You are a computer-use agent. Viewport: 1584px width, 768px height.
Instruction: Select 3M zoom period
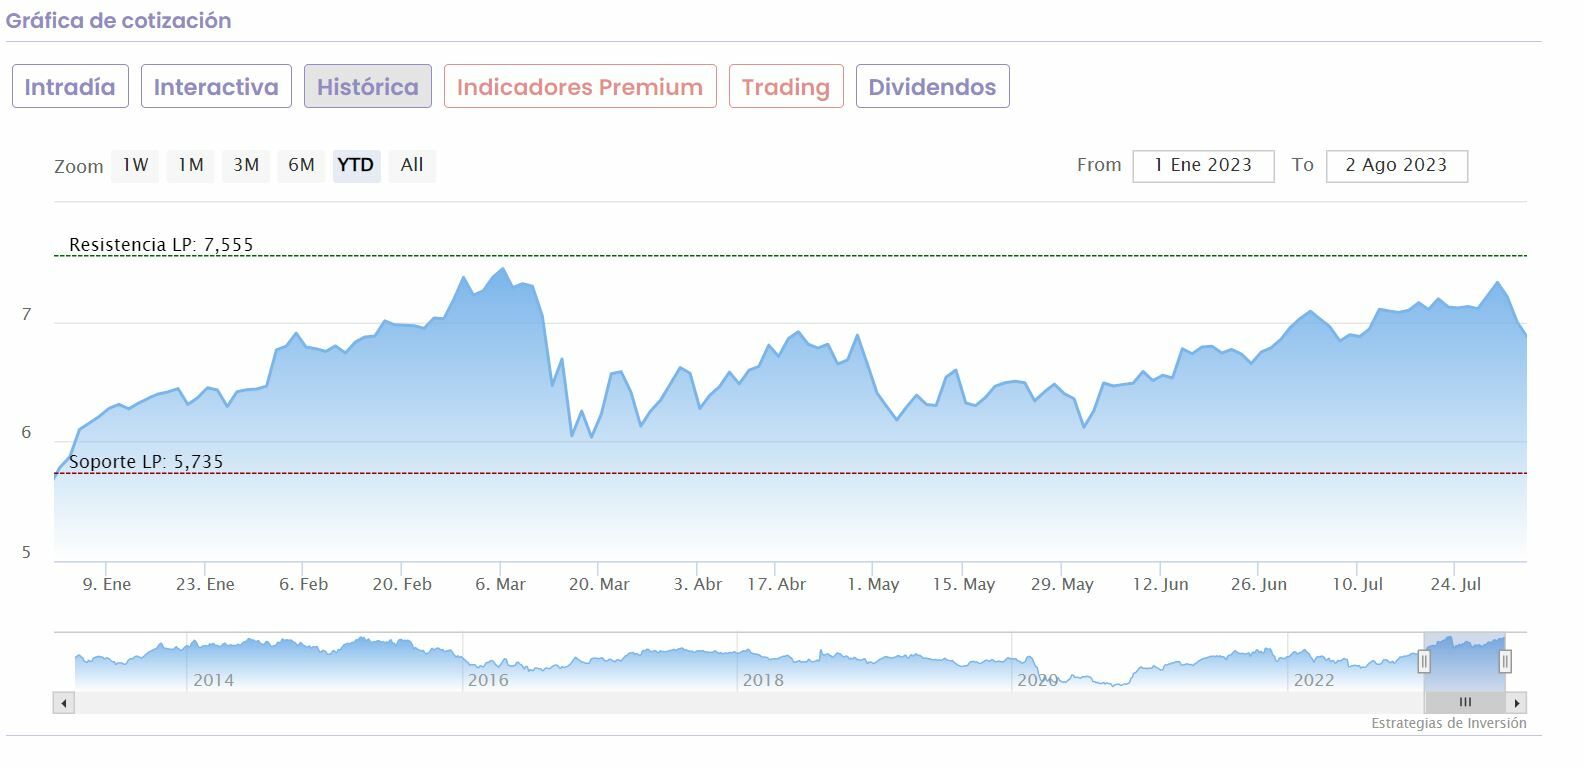(246, 165)
